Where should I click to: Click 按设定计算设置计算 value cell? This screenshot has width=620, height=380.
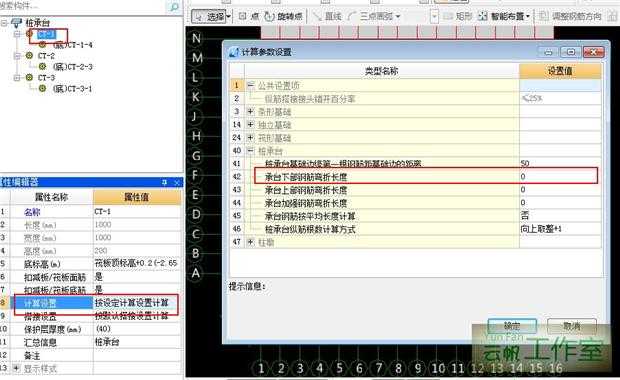[137, 303]
